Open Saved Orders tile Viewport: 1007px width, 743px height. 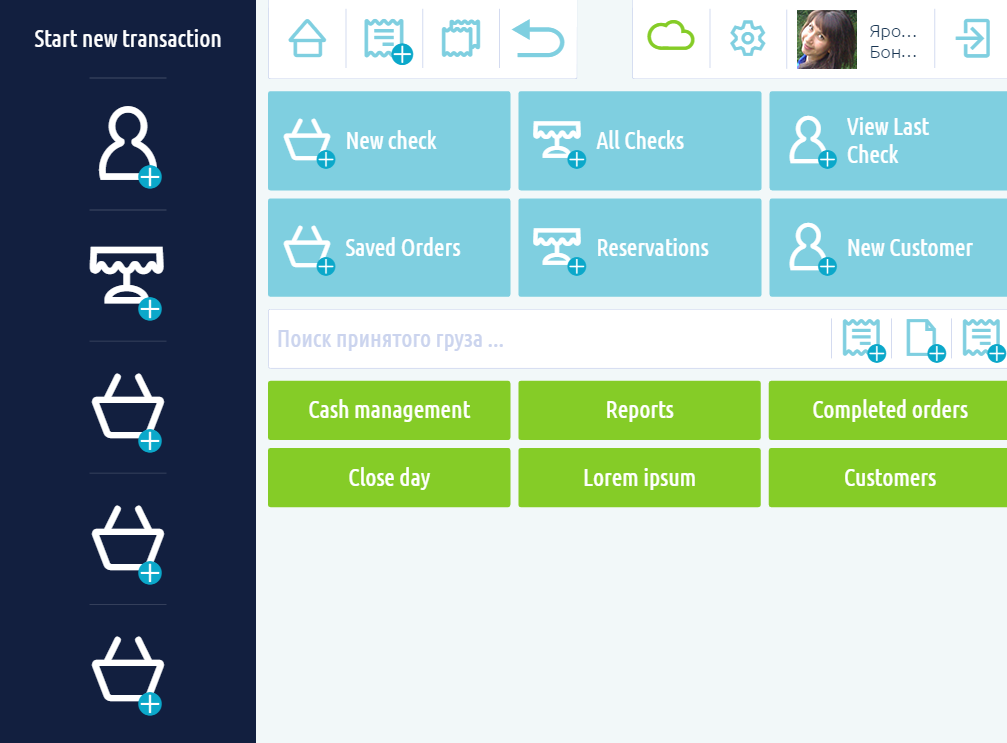(x=389, y=248)
